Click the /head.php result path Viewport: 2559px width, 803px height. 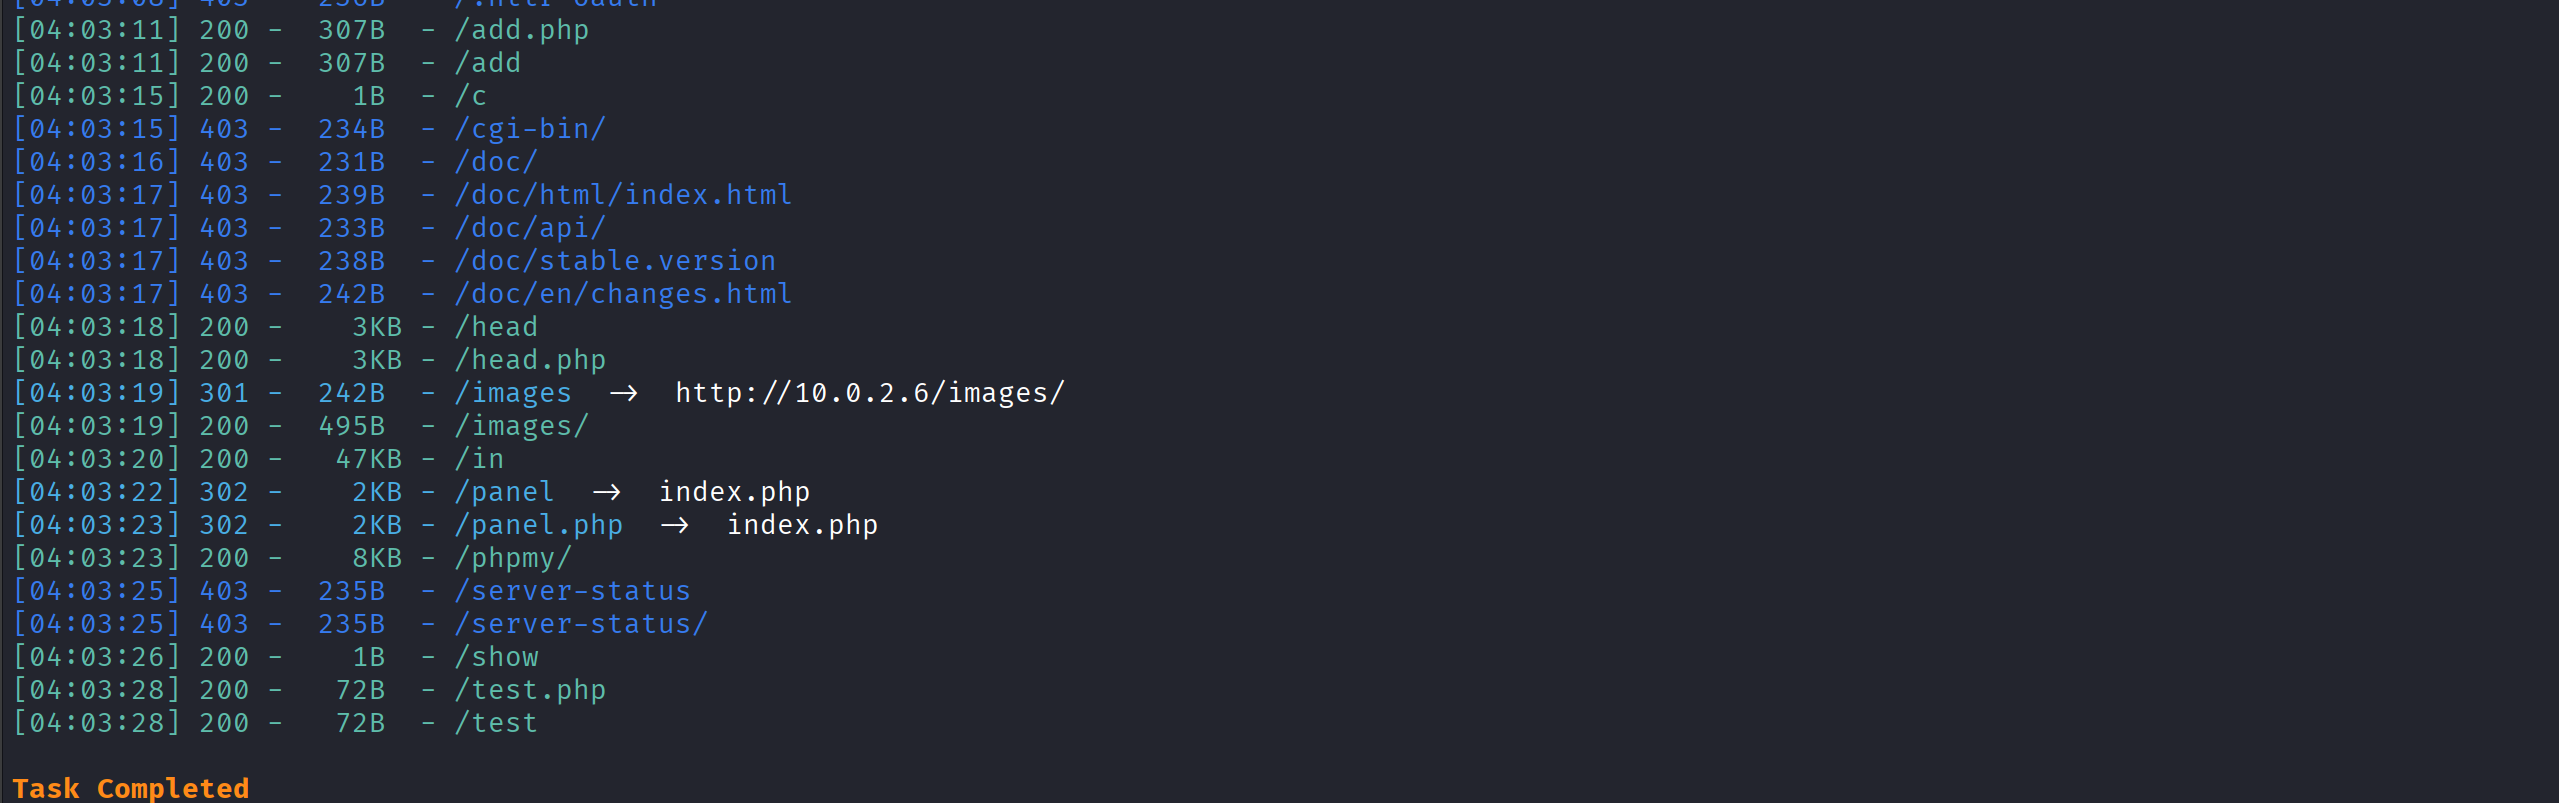(530, 360)
